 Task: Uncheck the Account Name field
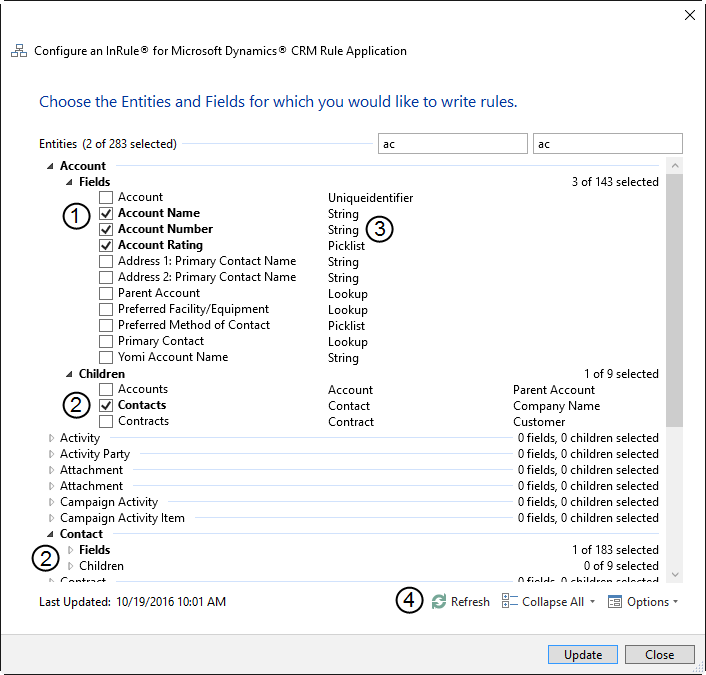point(106,213)
